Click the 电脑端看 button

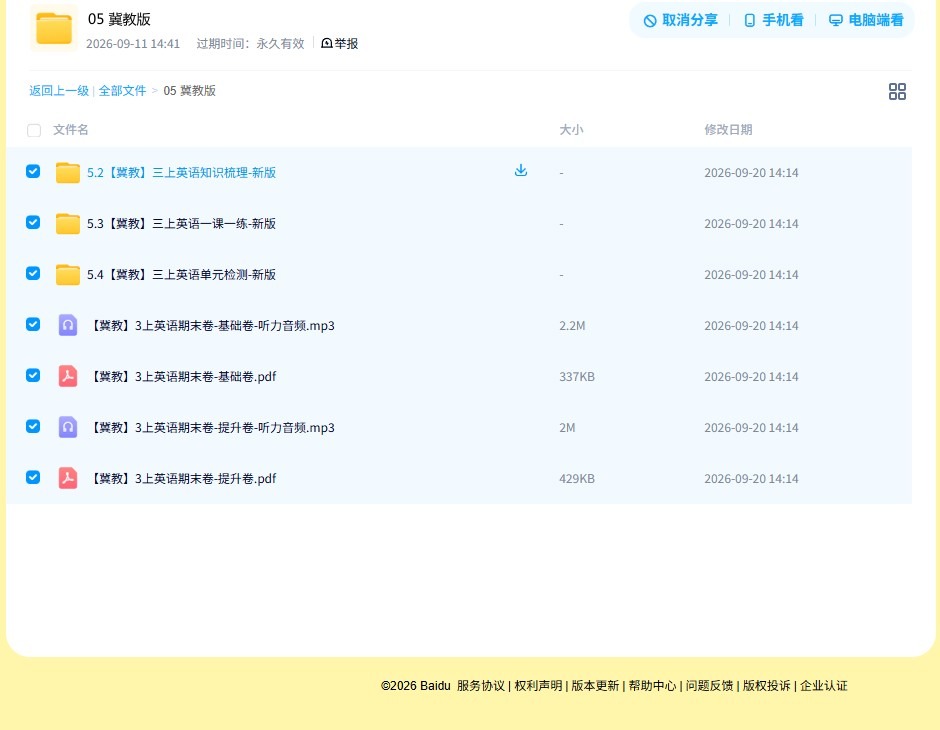pos(866,20)
